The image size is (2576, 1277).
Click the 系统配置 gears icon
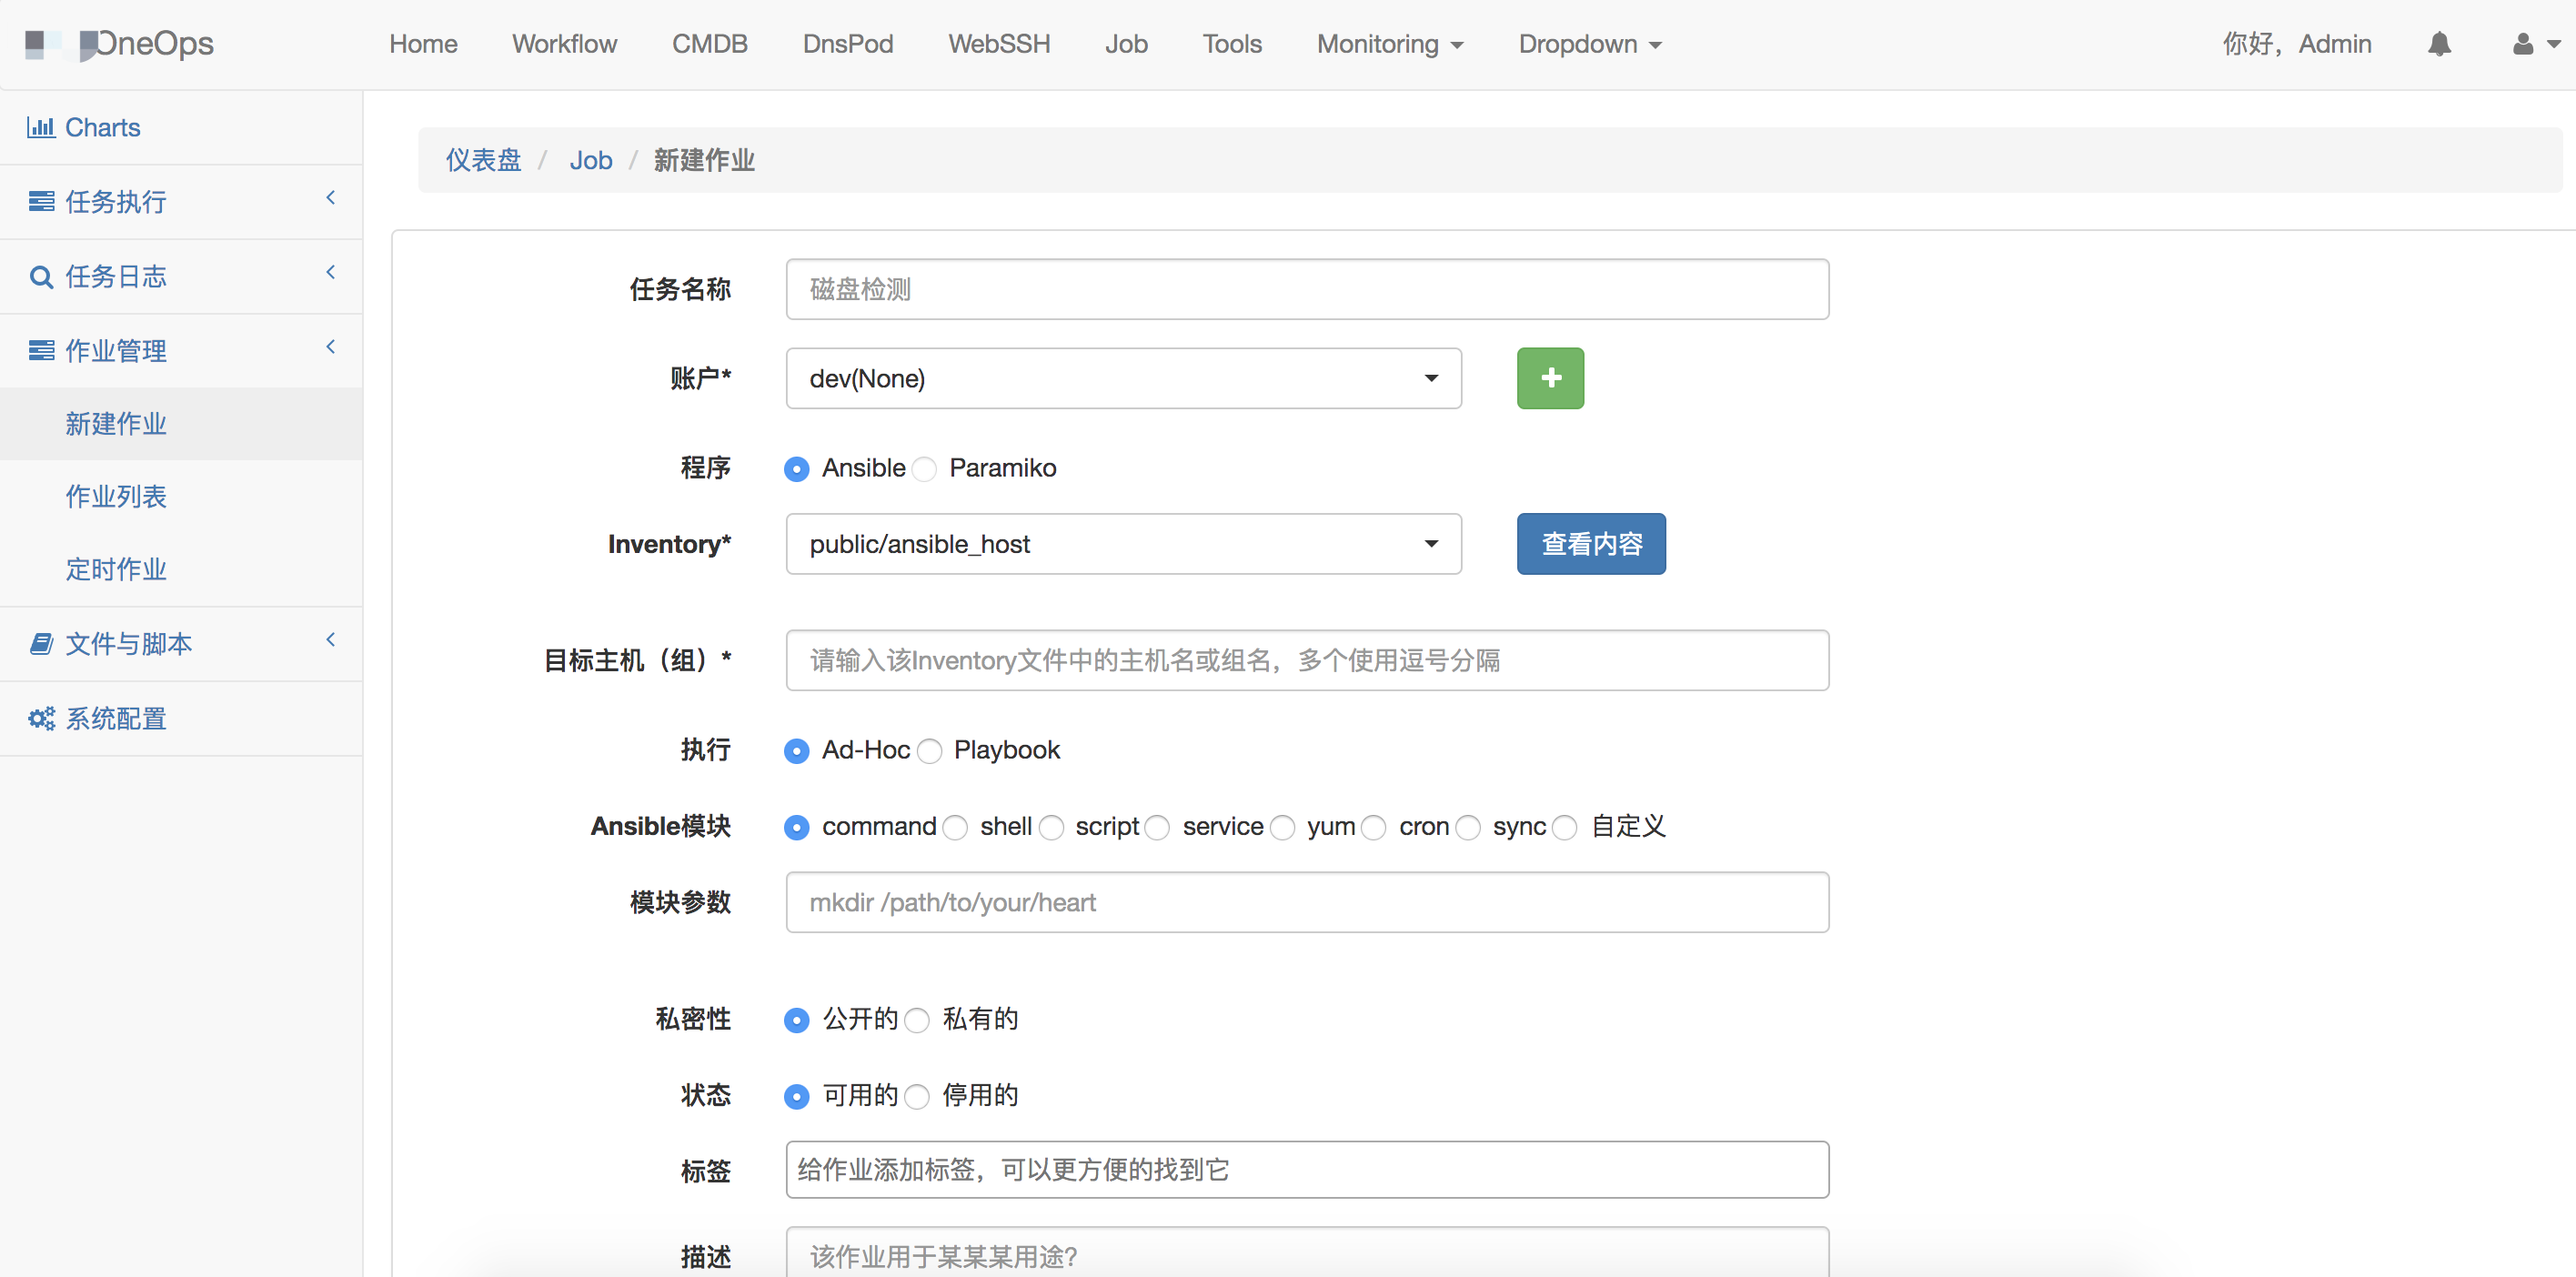[41, 718]
